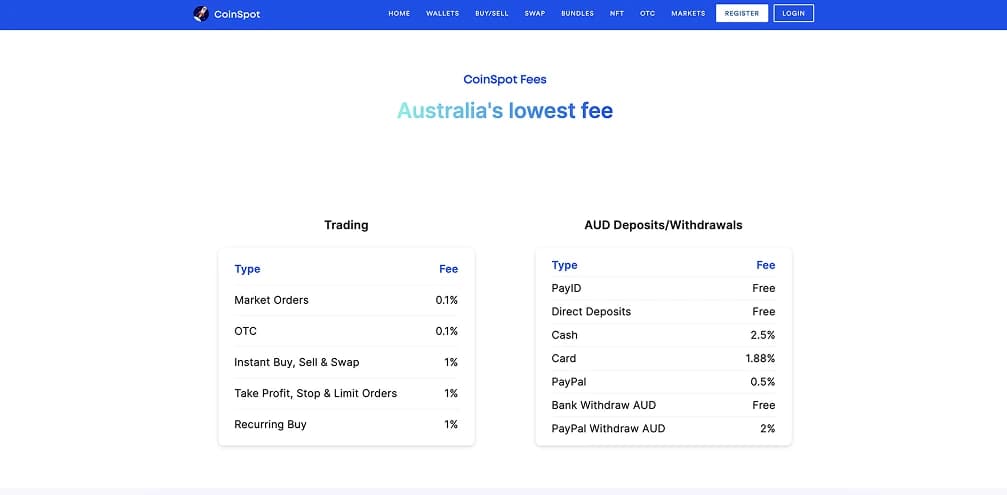The height and width of the screenshot is (495, 1007).
Task: Click the Cash 2.5% fee value
Action: pyautogui.click(x=763, y=335)
